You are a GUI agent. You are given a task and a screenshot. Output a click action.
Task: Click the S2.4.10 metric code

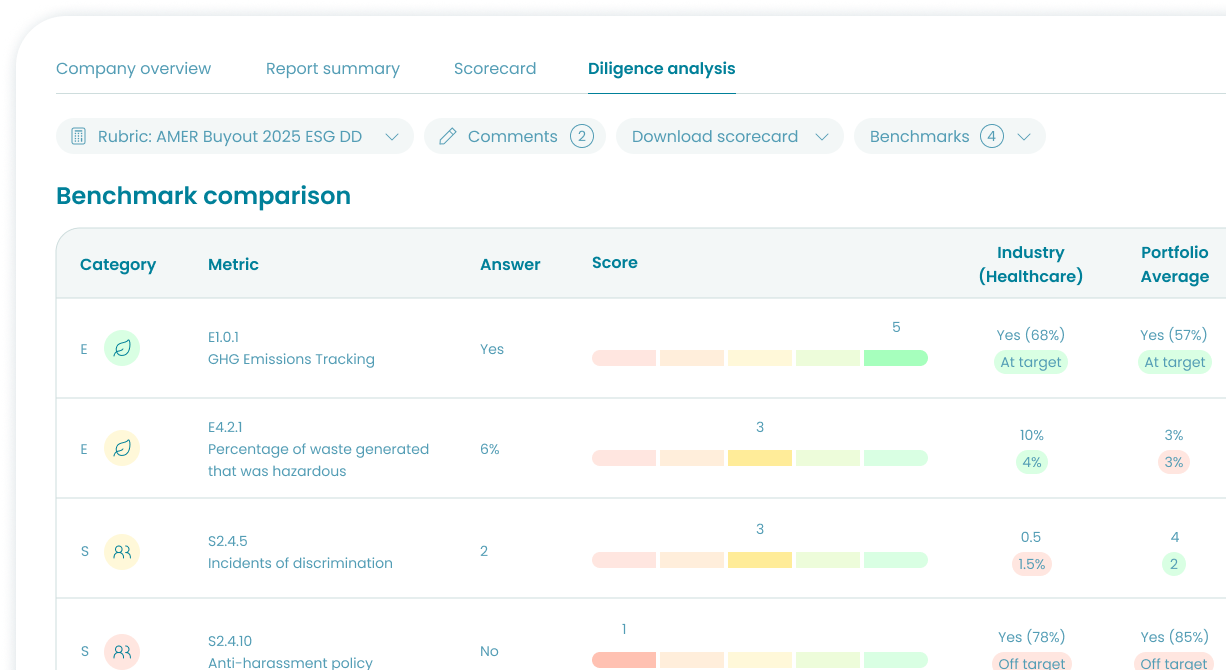[x=230, y=641]
